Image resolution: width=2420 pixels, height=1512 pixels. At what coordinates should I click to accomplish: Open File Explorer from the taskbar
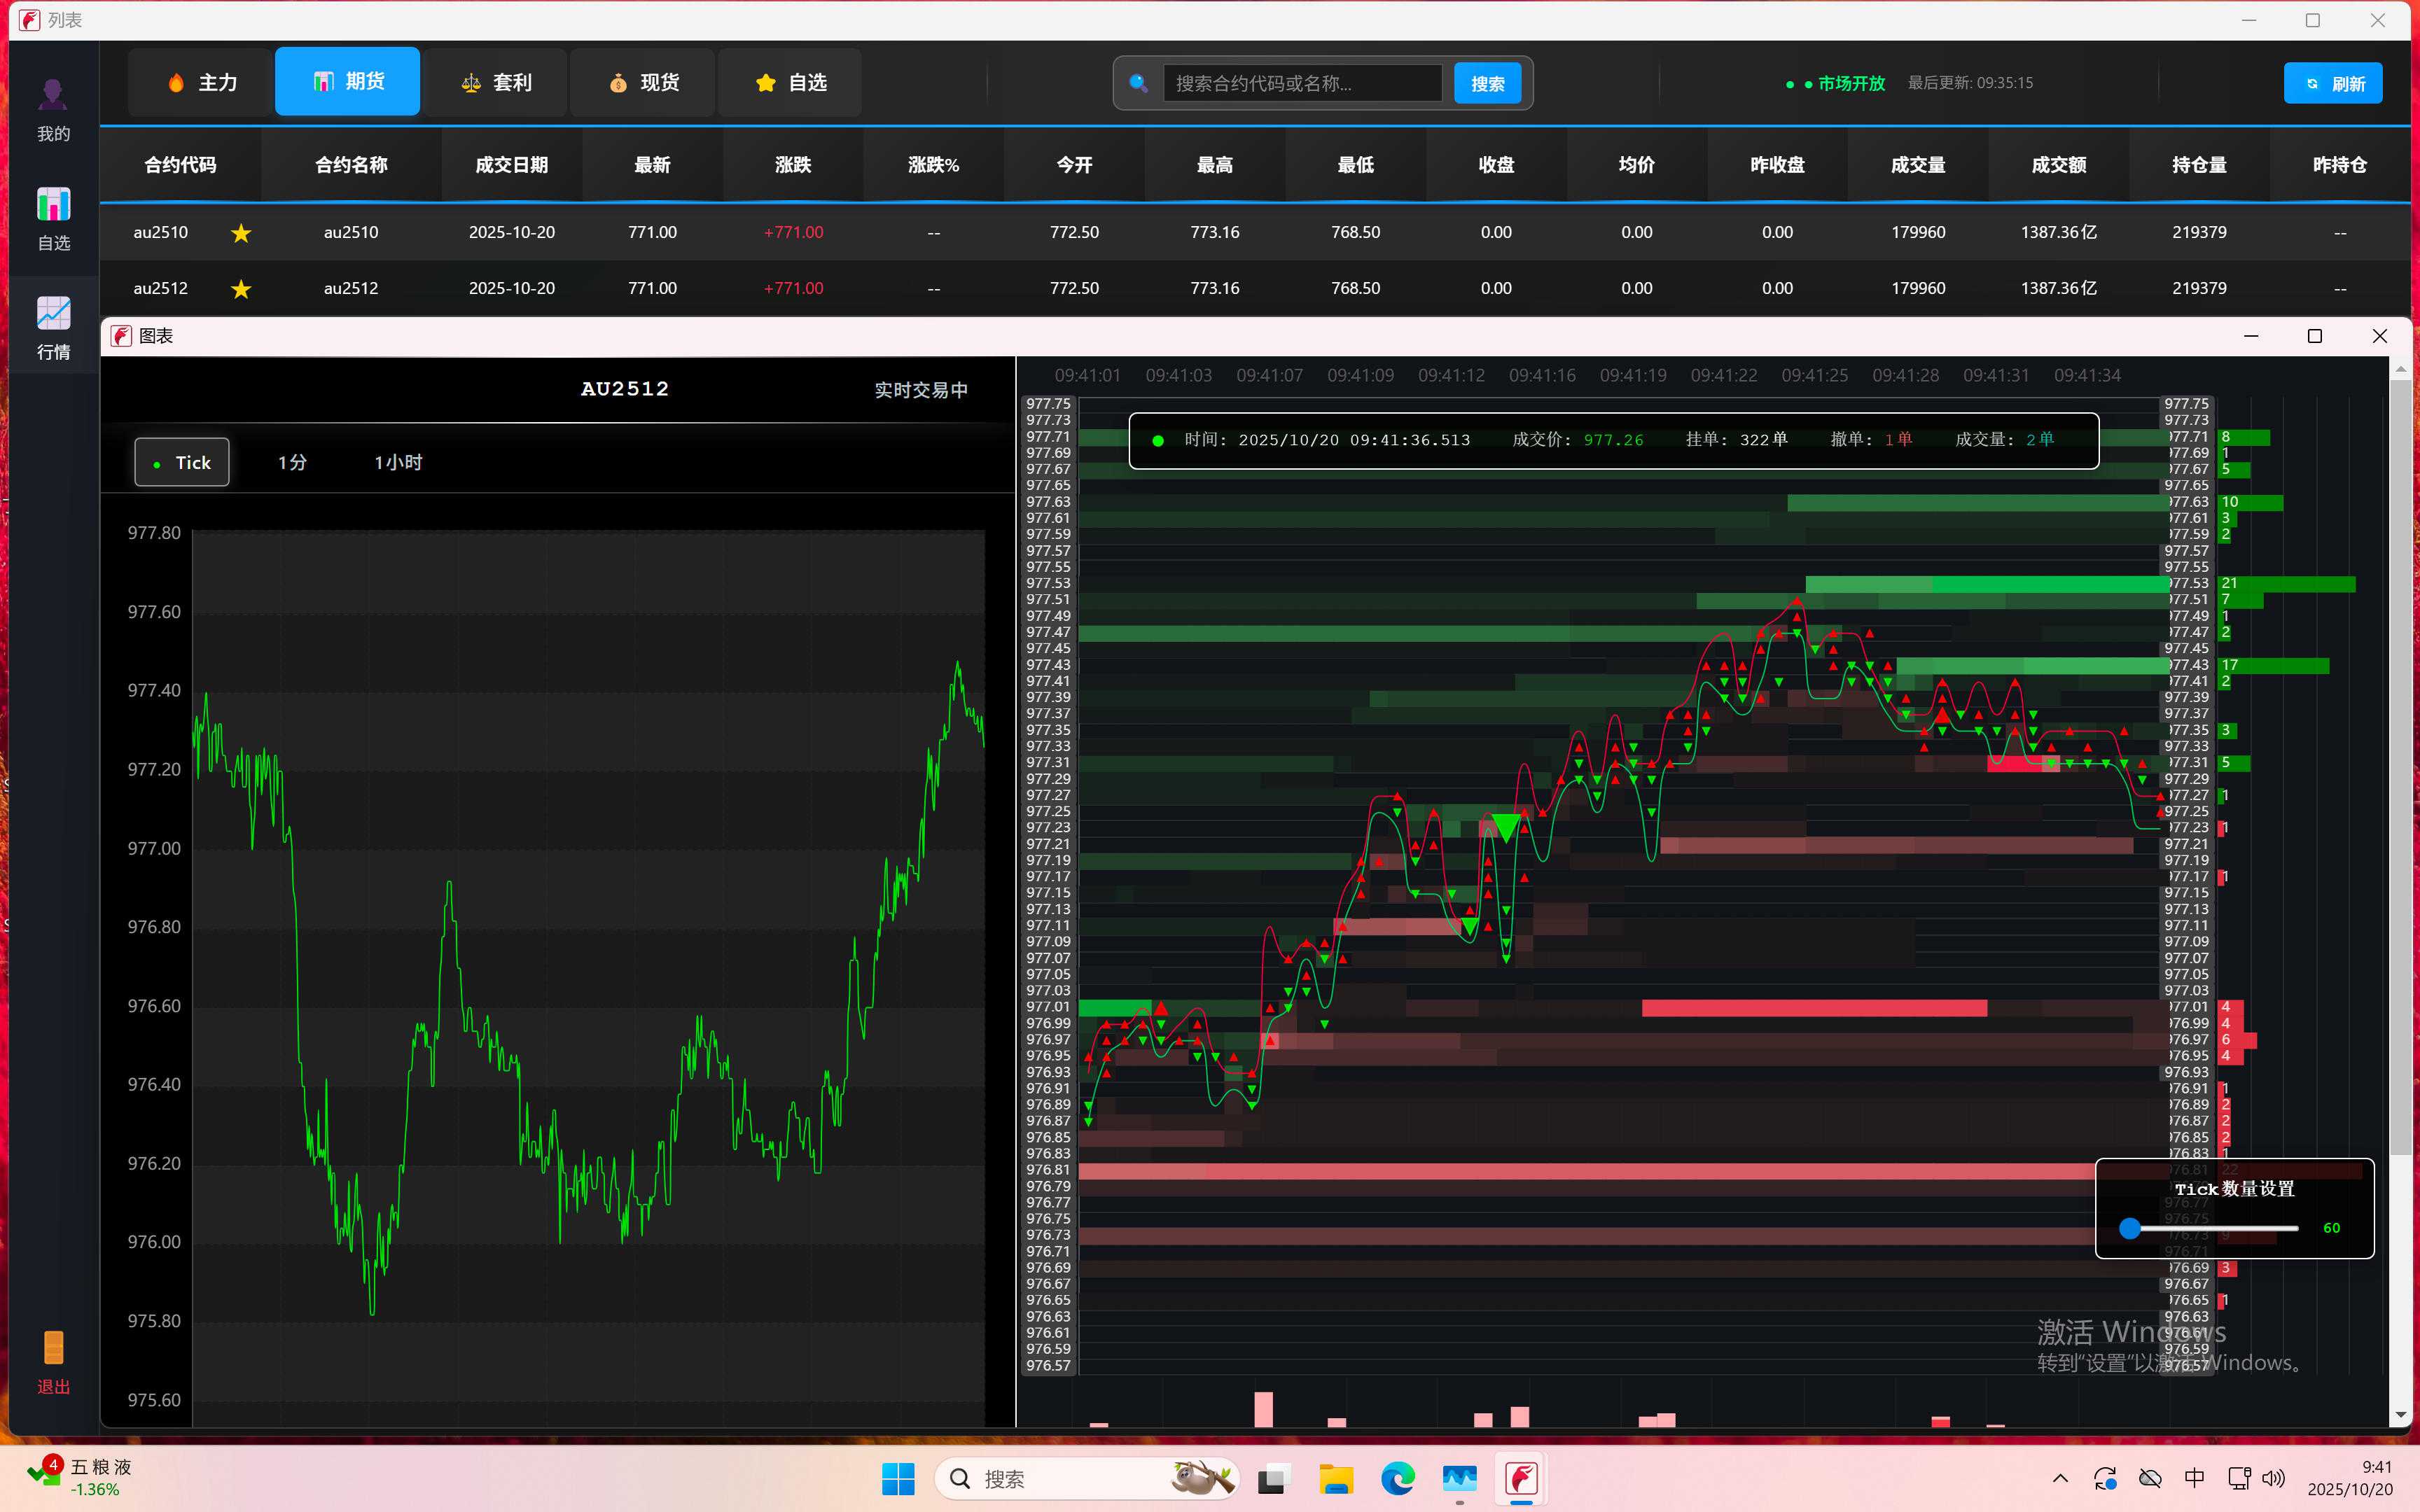pos(1336,1478)
